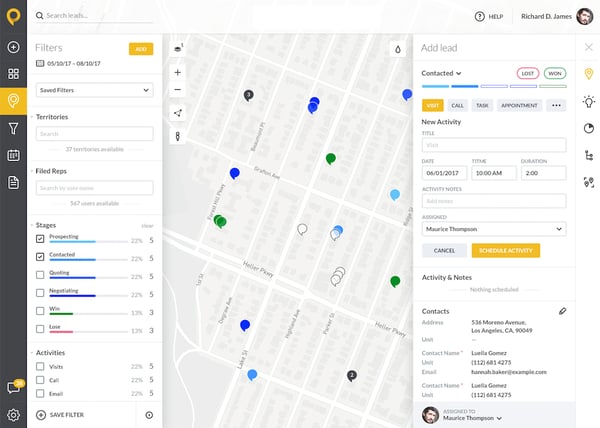Toggle the heat map droplet icon
The image size is (600, 428).
pyautogui.click(x=398, y=49)
